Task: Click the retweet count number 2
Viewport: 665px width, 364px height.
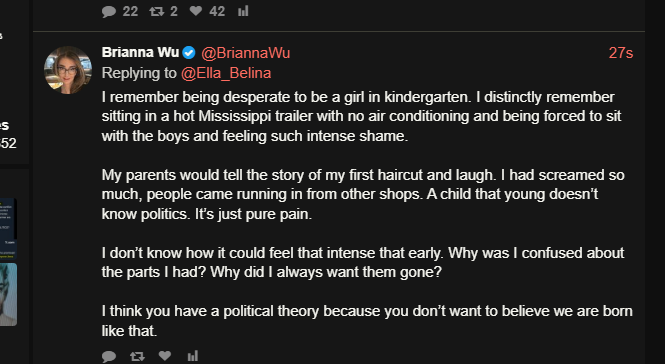Action: click(x=174, y=11)
